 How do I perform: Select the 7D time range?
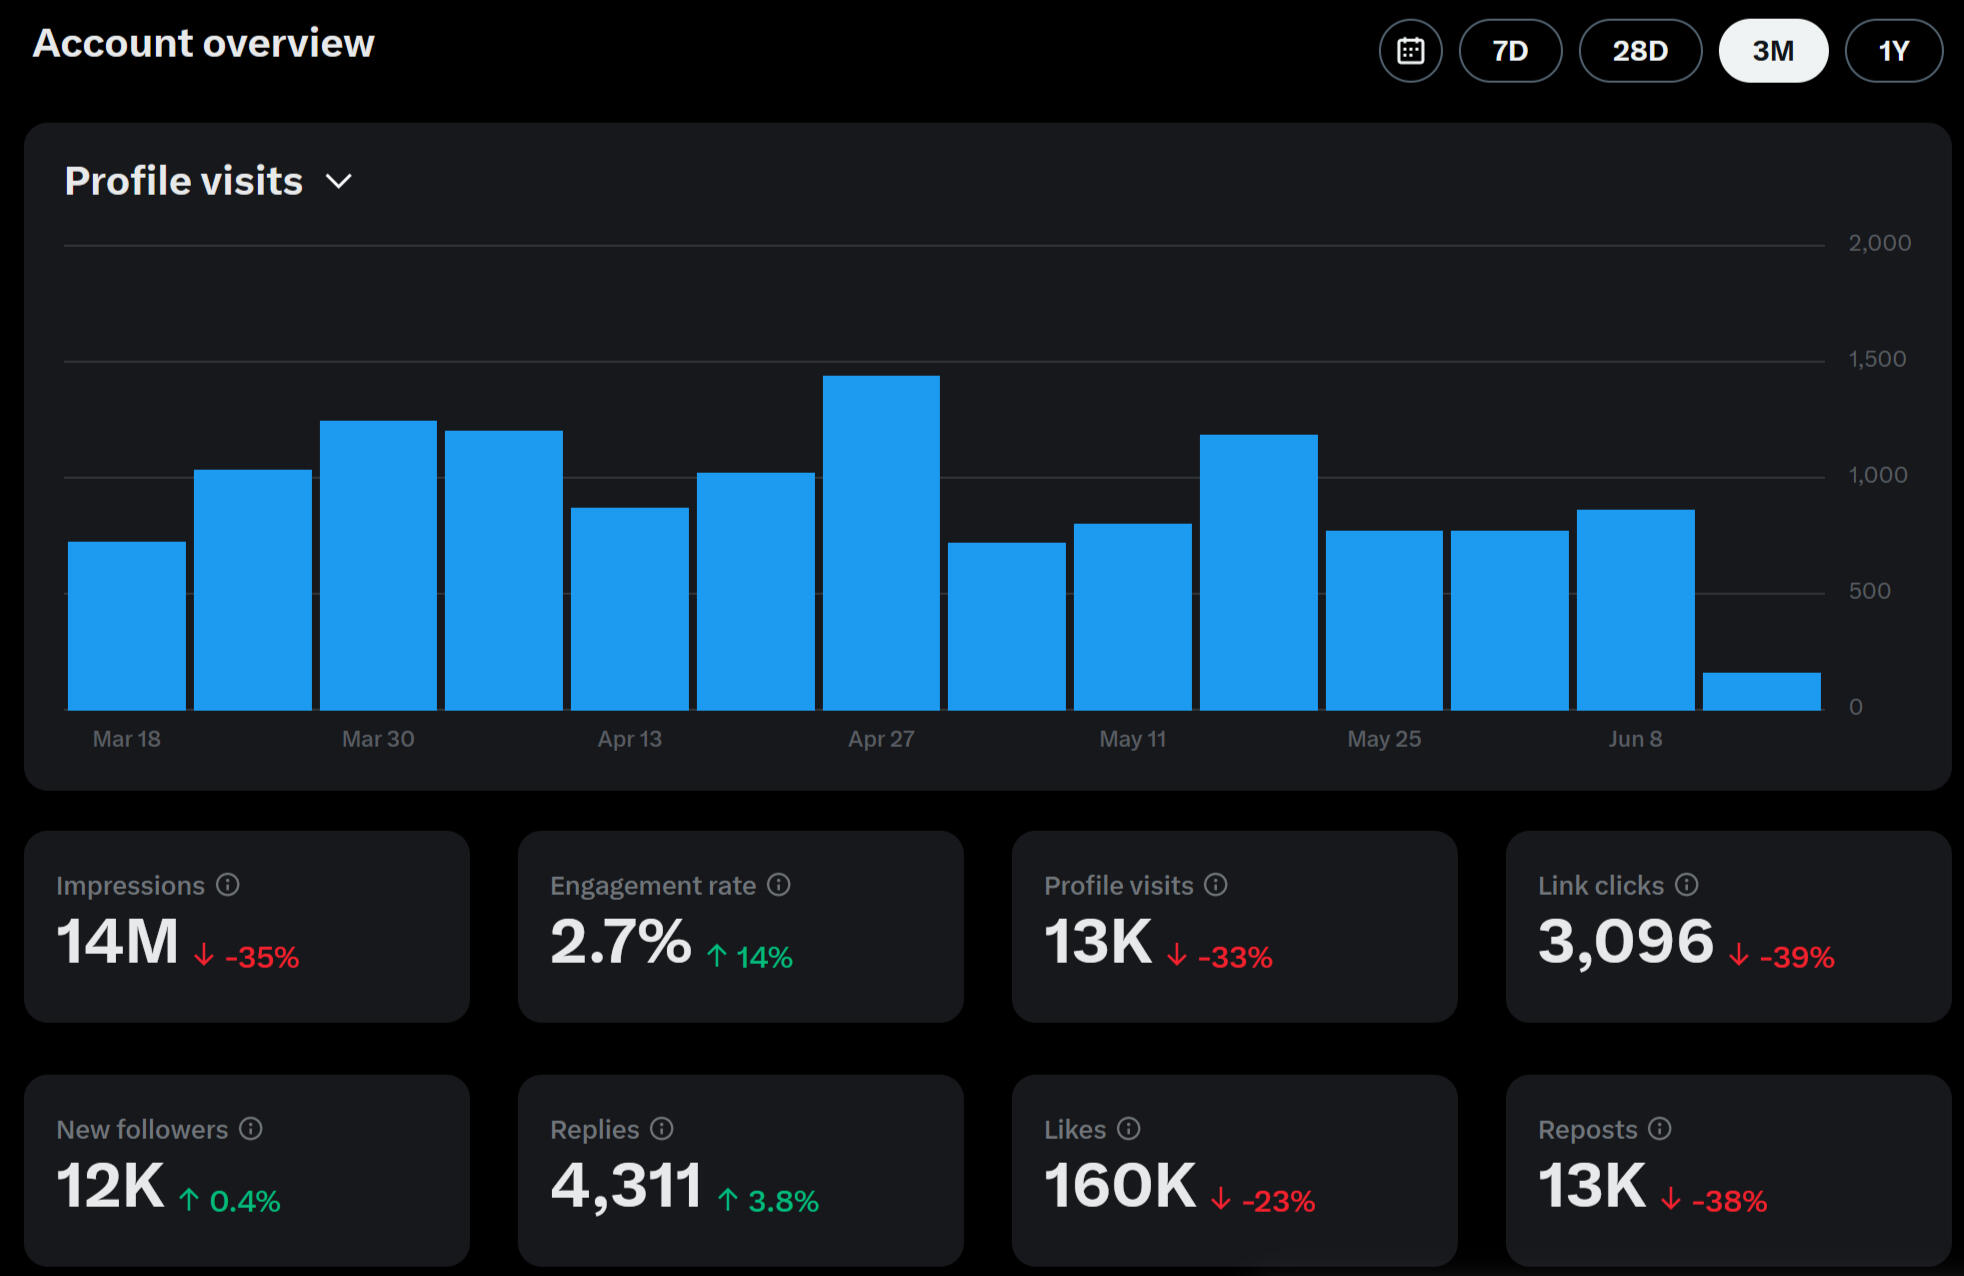pyautogui.click(x=1510, y=51)
